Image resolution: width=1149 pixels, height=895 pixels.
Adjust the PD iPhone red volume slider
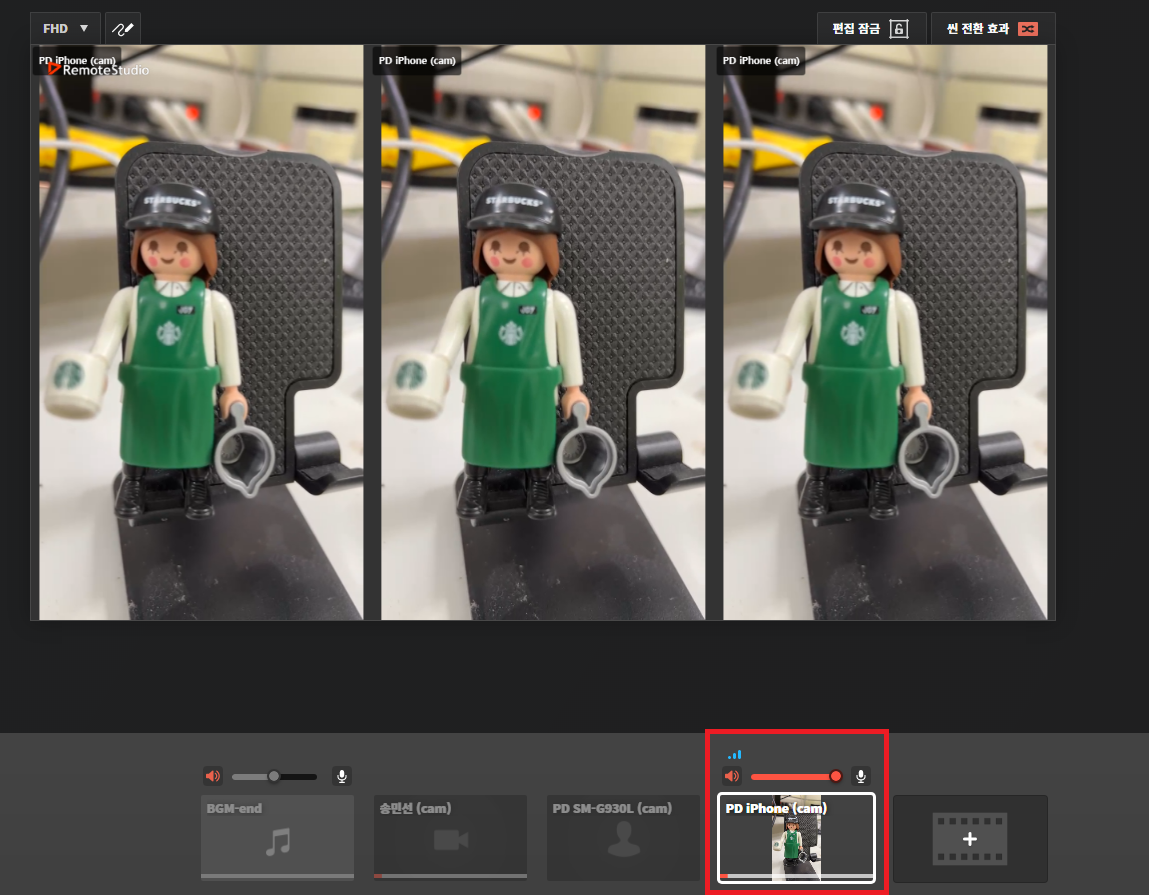tap(797, 776)
